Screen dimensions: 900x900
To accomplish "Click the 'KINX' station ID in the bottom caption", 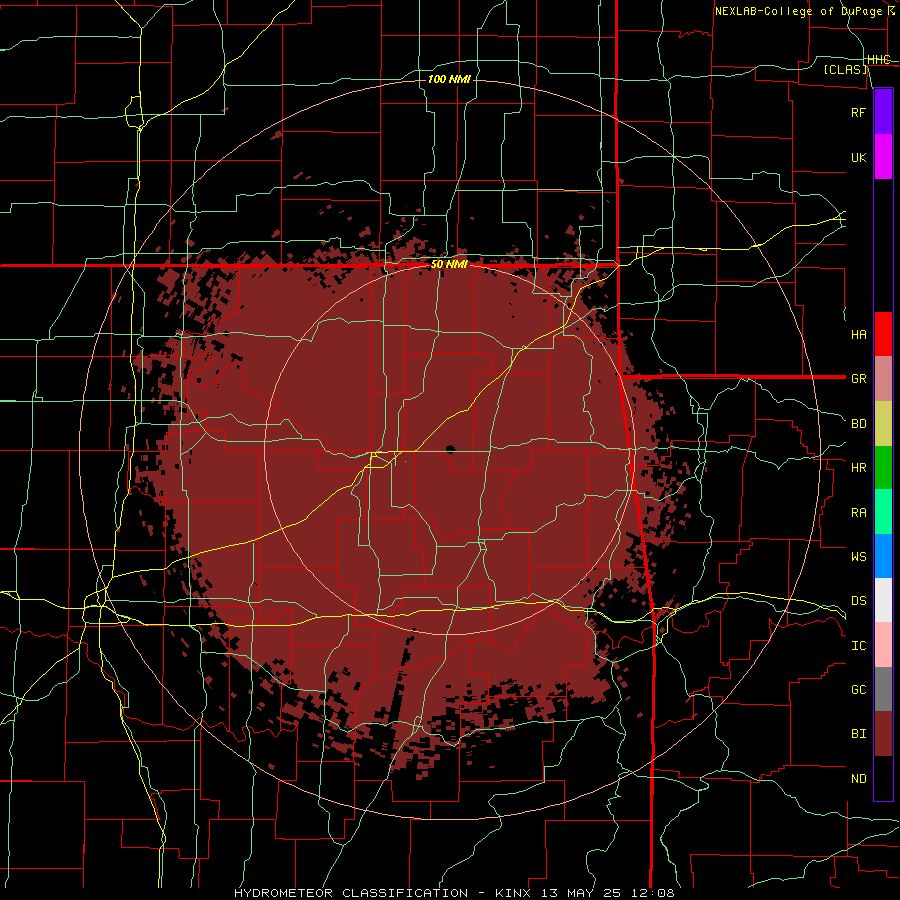I will (x=512, y=893).
